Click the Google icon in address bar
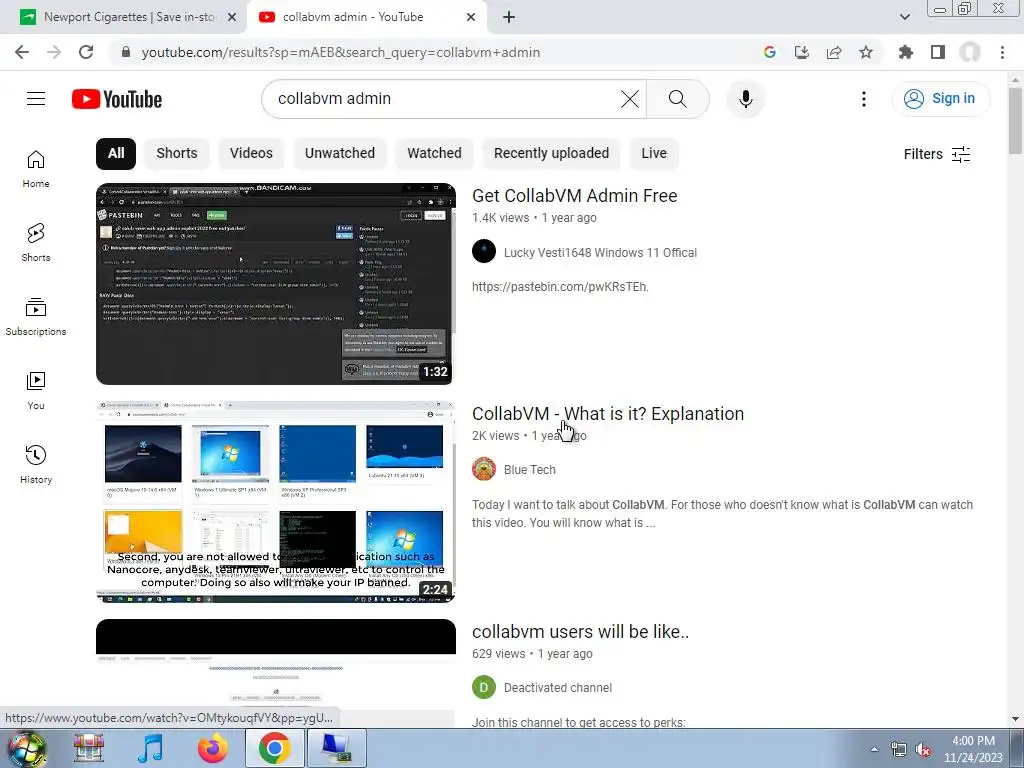Screen dimensions: 1024x768 pos(770,52)
